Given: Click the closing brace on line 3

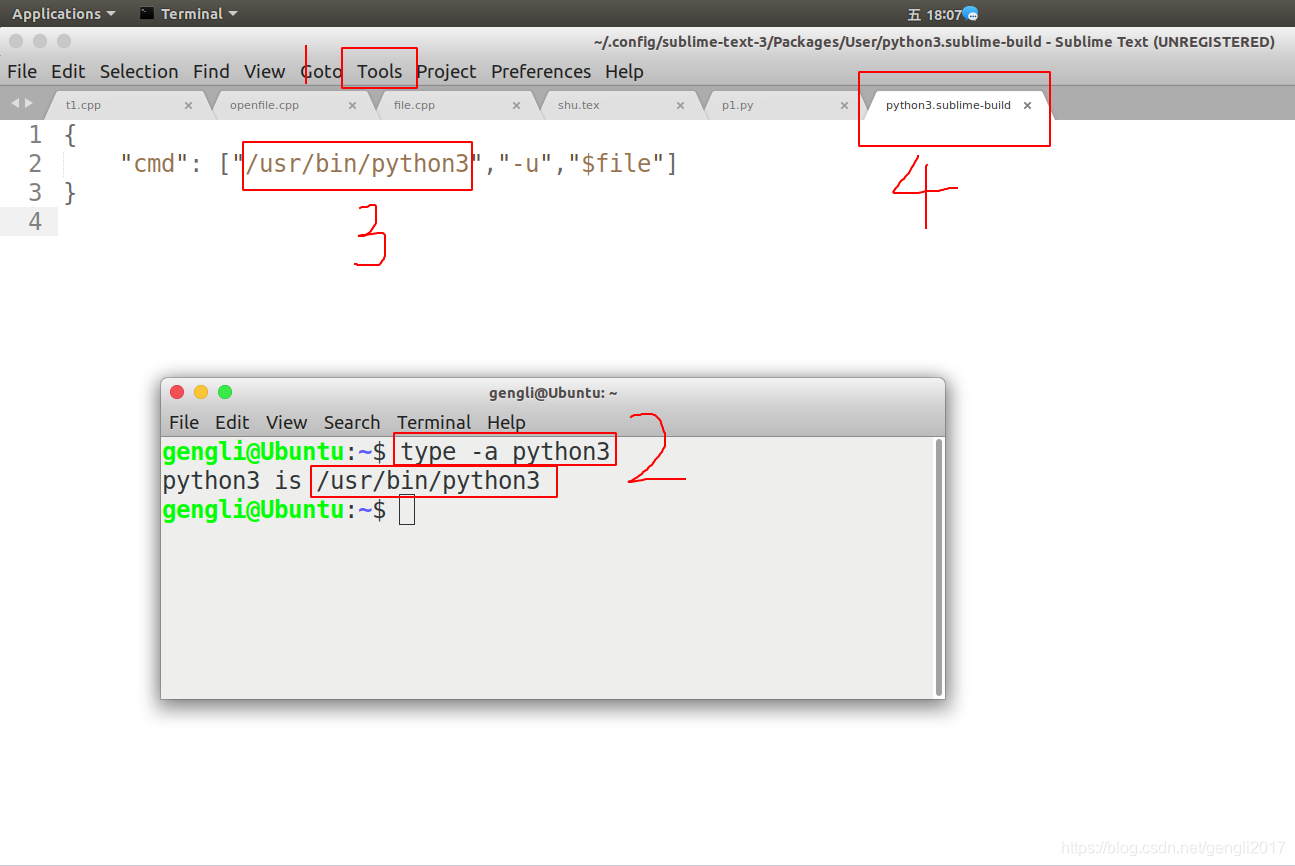Looking at the screenshot, I should point(70,192).
